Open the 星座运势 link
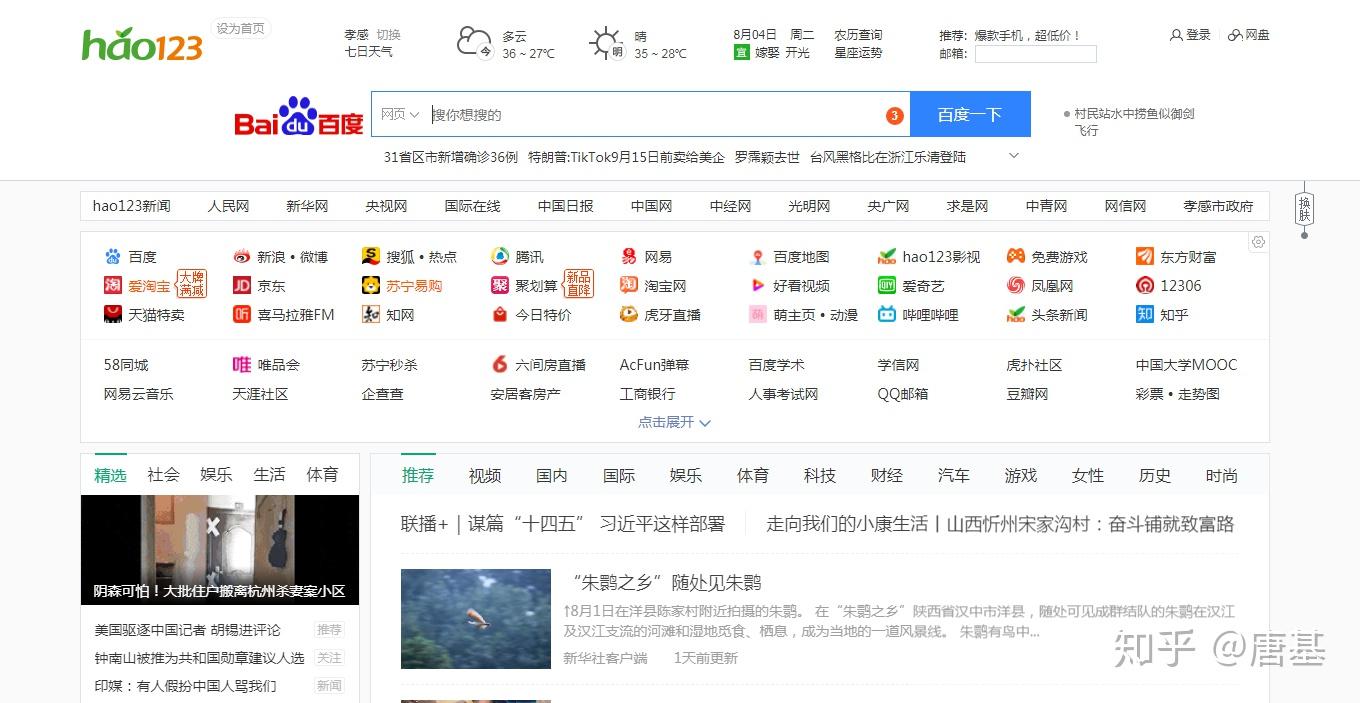The width and height of the screenshot is (1360, 703). [x=859, y=52]
